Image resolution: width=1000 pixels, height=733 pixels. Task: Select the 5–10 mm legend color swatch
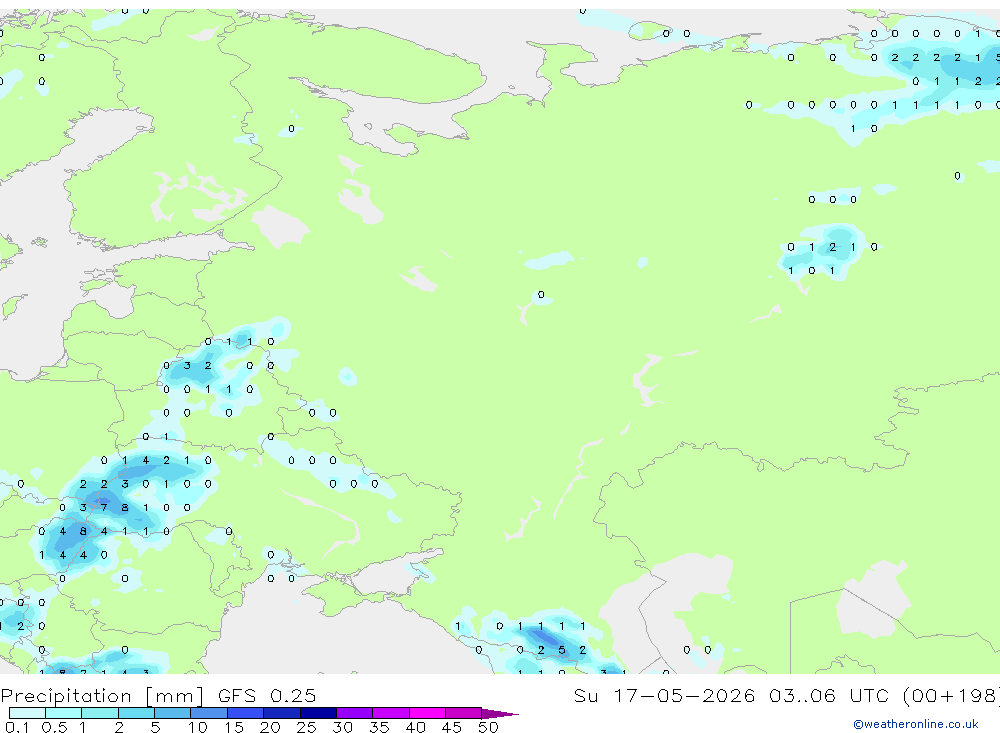173,713
